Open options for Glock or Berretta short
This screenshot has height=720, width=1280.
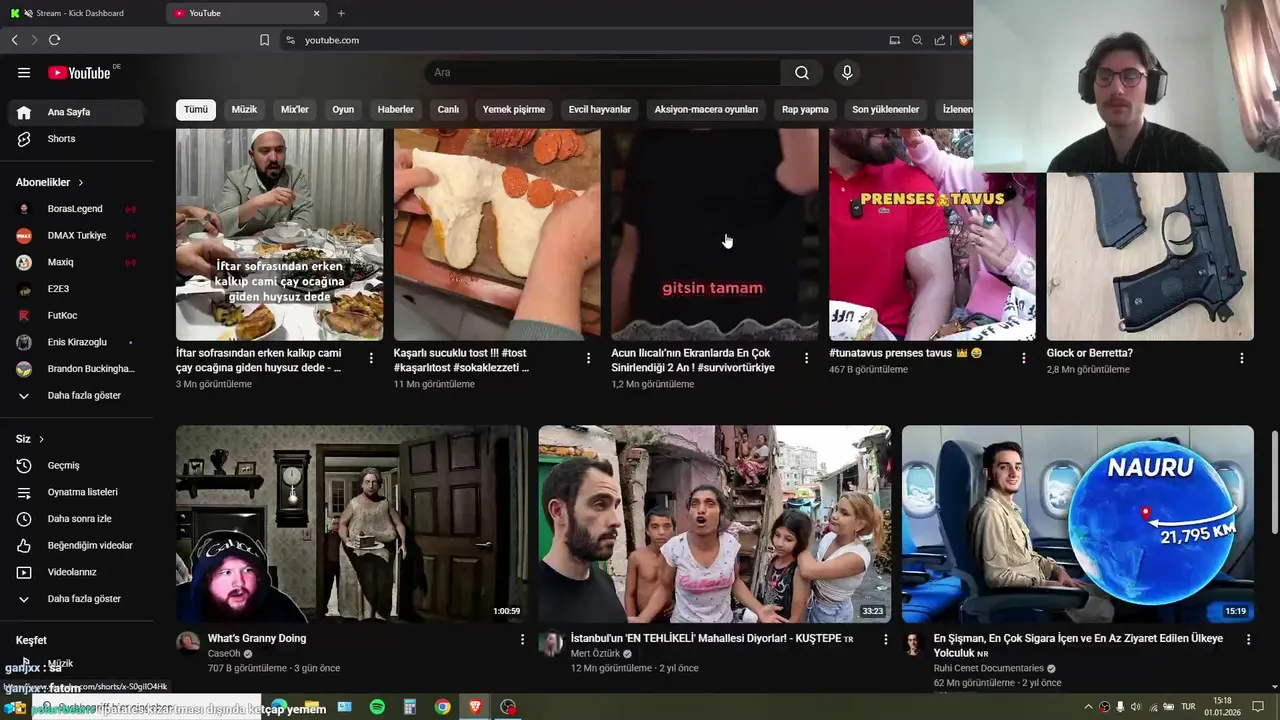click(x=1242, y=358)
